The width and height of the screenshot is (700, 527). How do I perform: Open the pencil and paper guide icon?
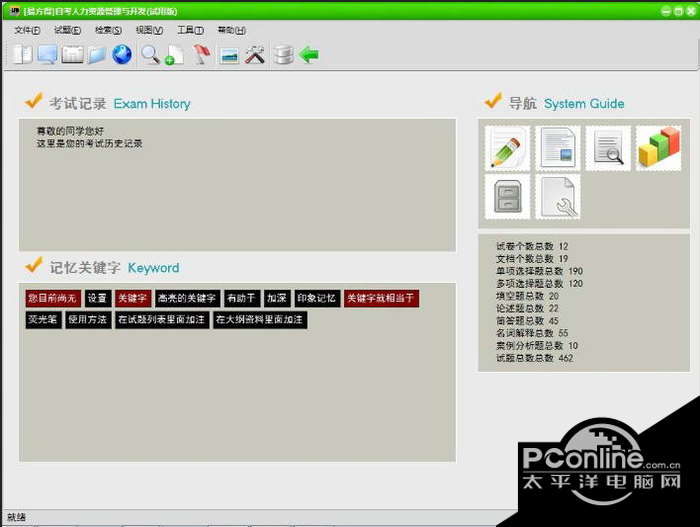pyautogui.click(x=507, y=148)
